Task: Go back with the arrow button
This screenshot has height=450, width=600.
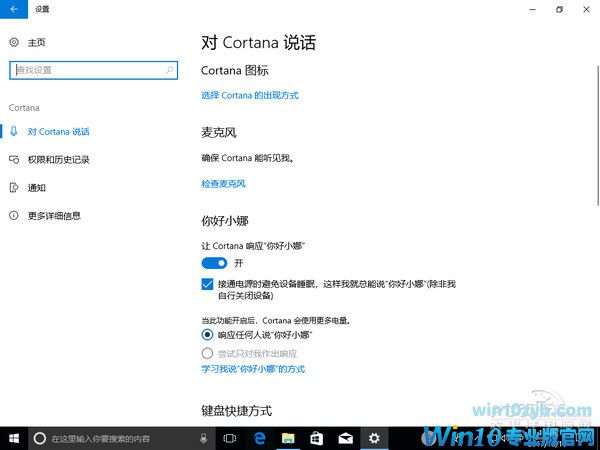Action: point(14,9)
